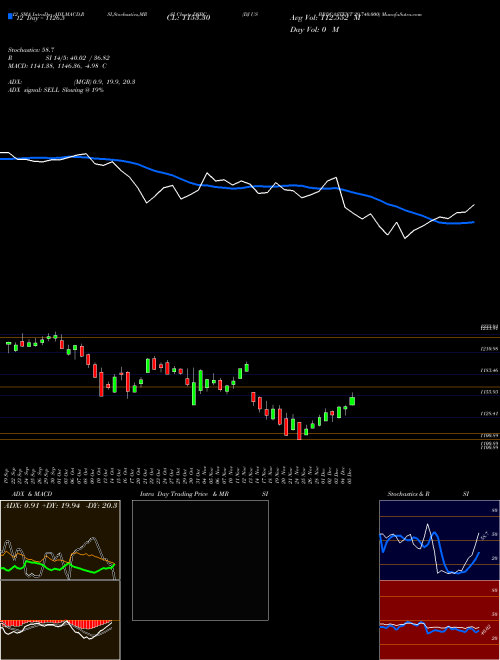This screenshot has width=500, height=660.
Task: Click the 'Day Vol: 0 M' label
Action: coord(314,30)
